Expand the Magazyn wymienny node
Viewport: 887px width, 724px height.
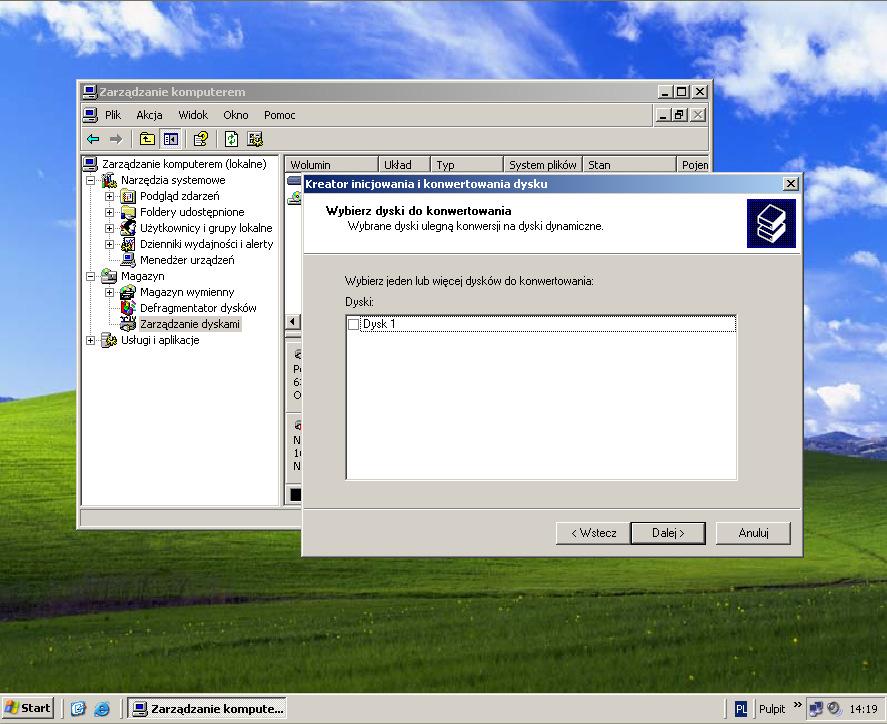pyautogui.click(x=110, y=292)
